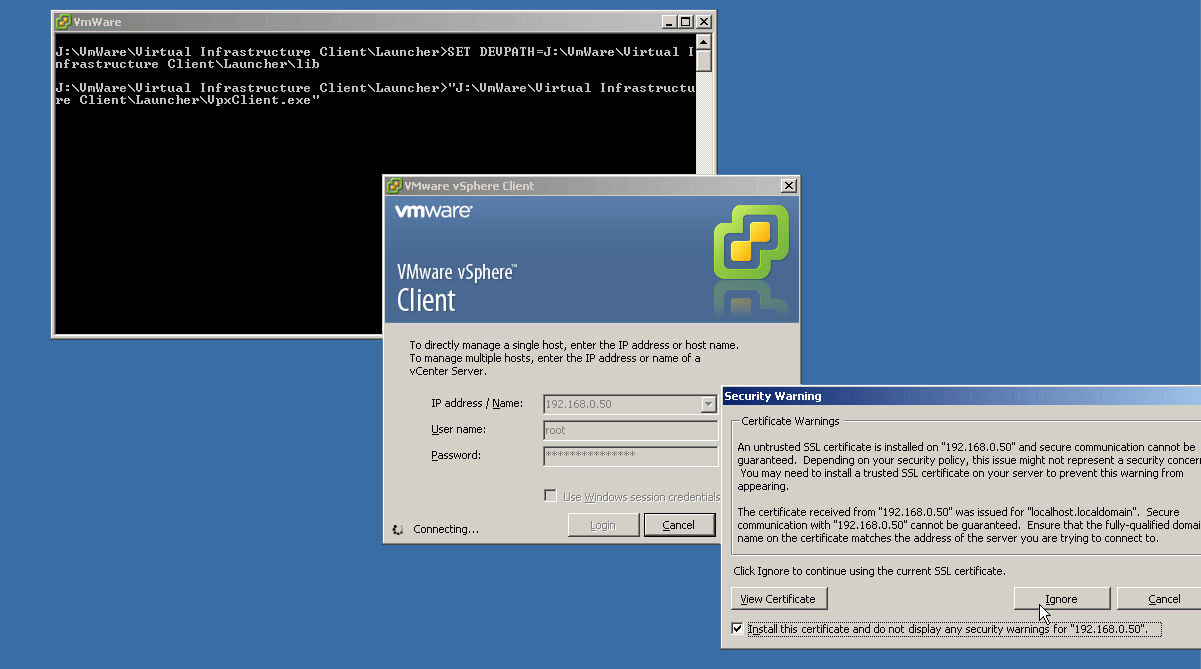Viewport: 1201px width, 669px height.
Task: Click the vSphere green-yellow logo icon
Action: pos(751,241)
